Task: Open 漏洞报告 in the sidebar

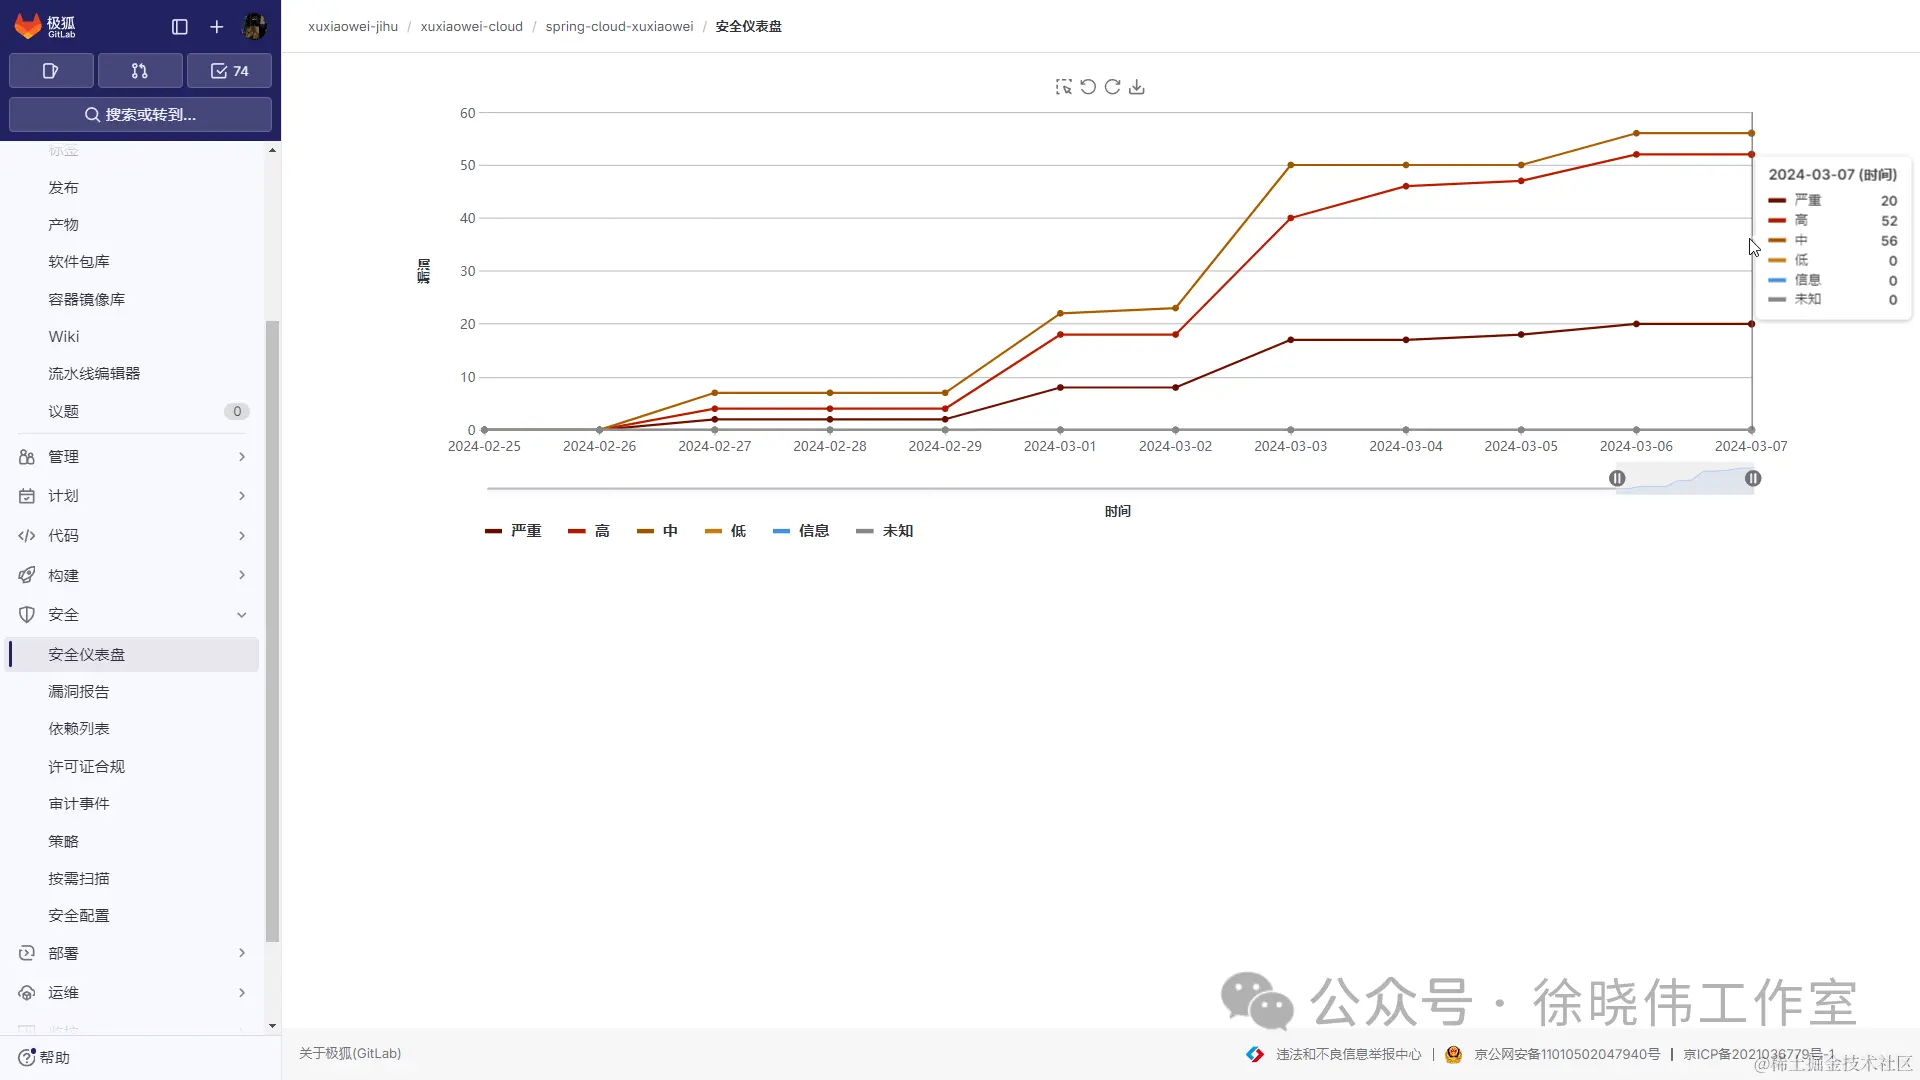Action: pyautogui.click(x=79, y=692)
